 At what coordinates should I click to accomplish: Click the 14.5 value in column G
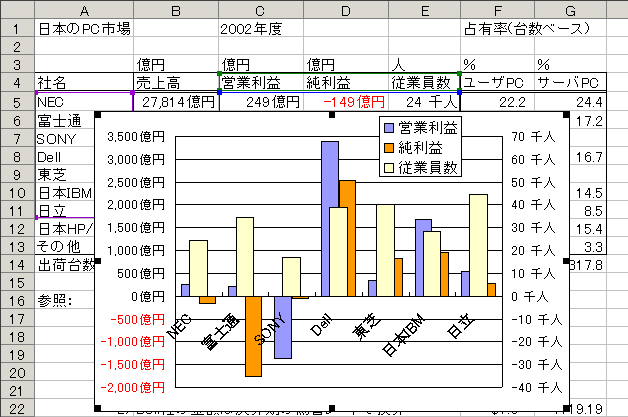tap(588, 193)
